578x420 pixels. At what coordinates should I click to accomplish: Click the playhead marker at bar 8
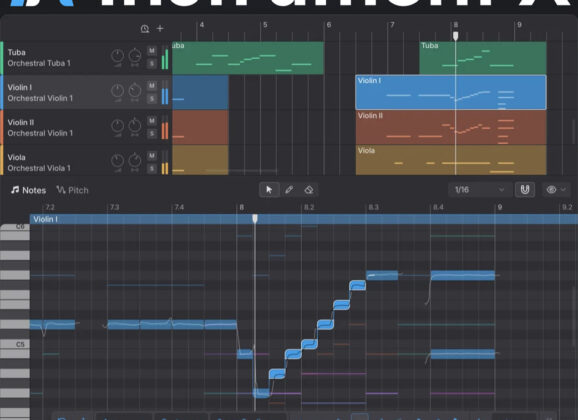pos(456,36)
